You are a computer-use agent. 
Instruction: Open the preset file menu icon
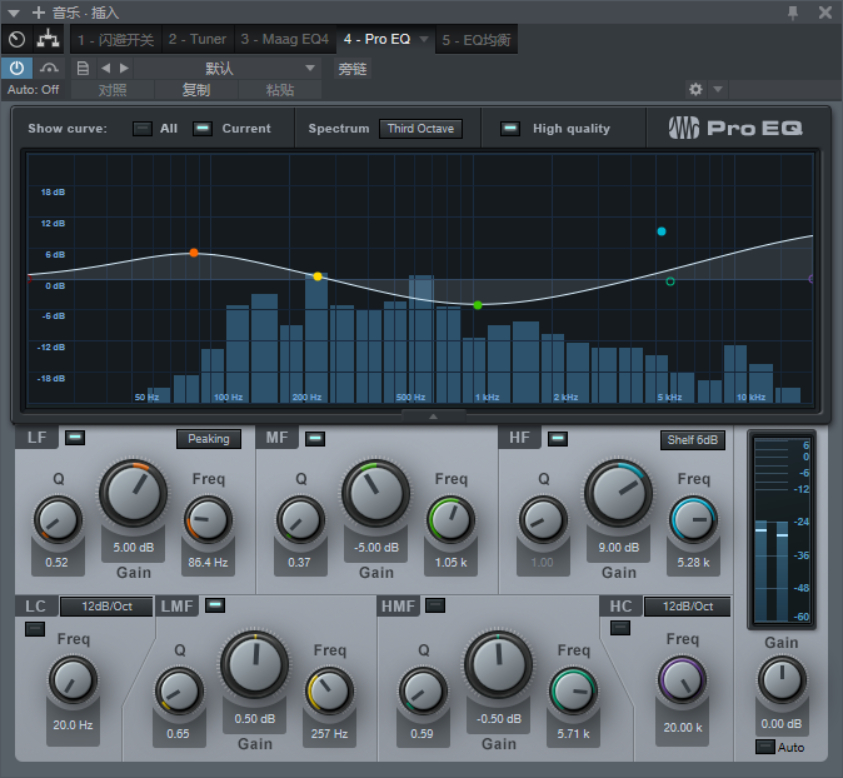point(83,68)
